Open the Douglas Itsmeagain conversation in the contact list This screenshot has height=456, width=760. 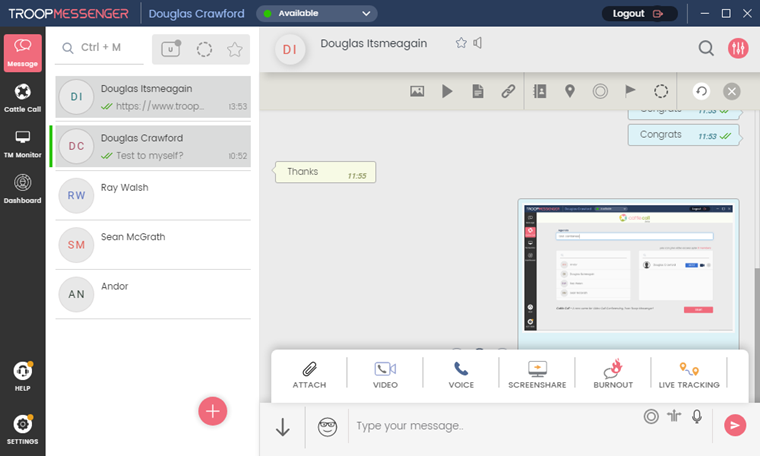(153, 97)
